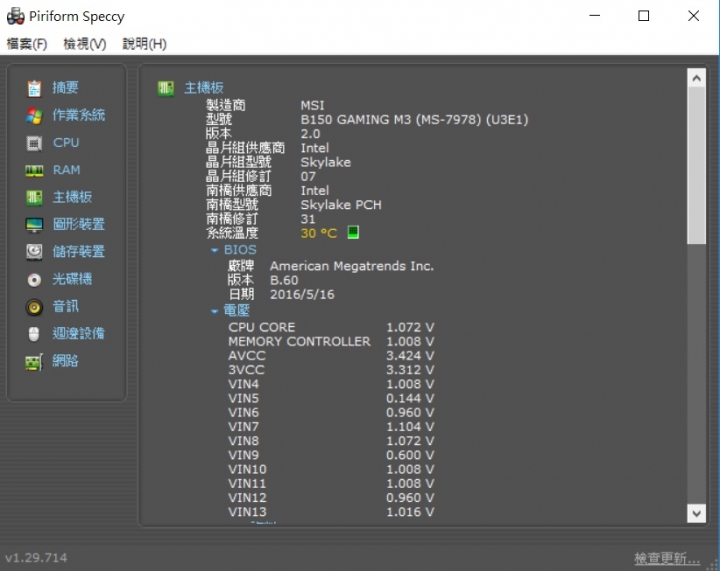Open the 圖形裝置 section label
This screenshot has width=720, height=571.
coord(79,224)
